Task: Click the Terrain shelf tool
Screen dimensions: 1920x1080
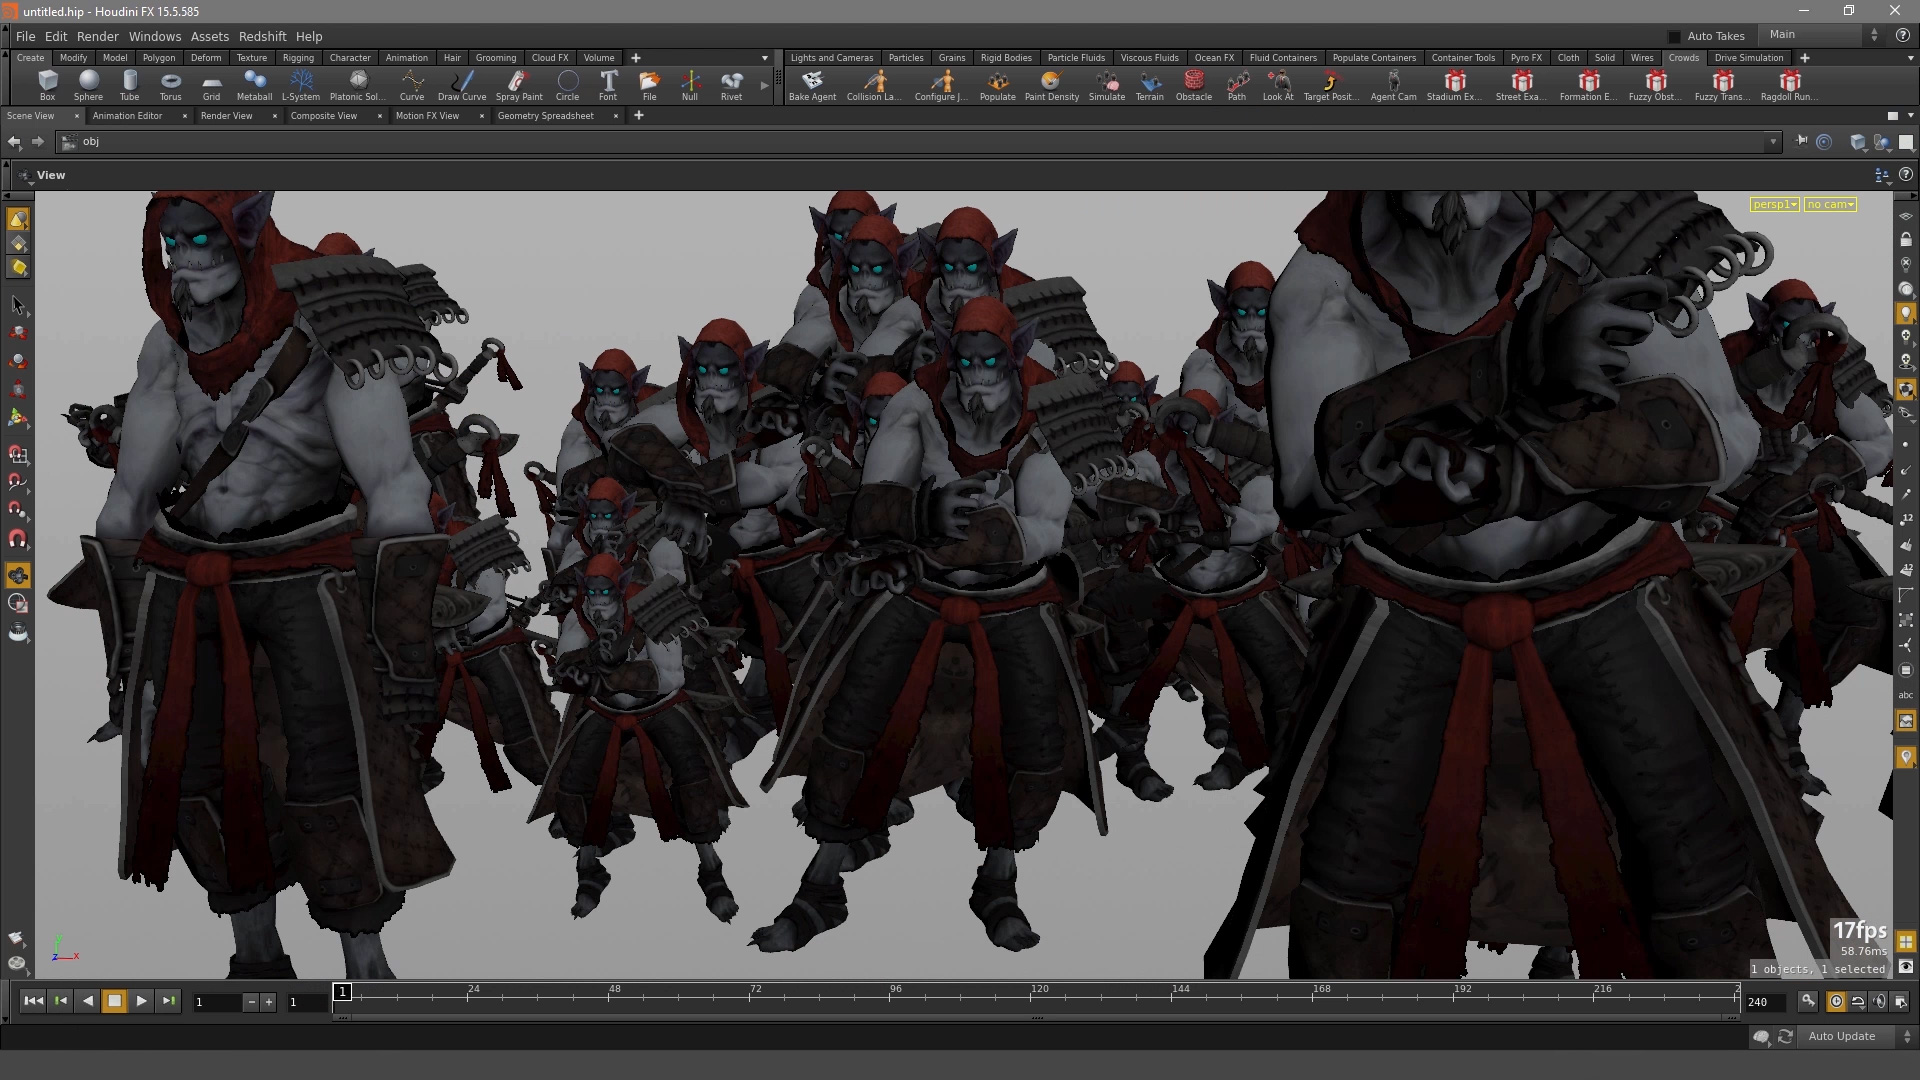Action: pos(1149,85)
